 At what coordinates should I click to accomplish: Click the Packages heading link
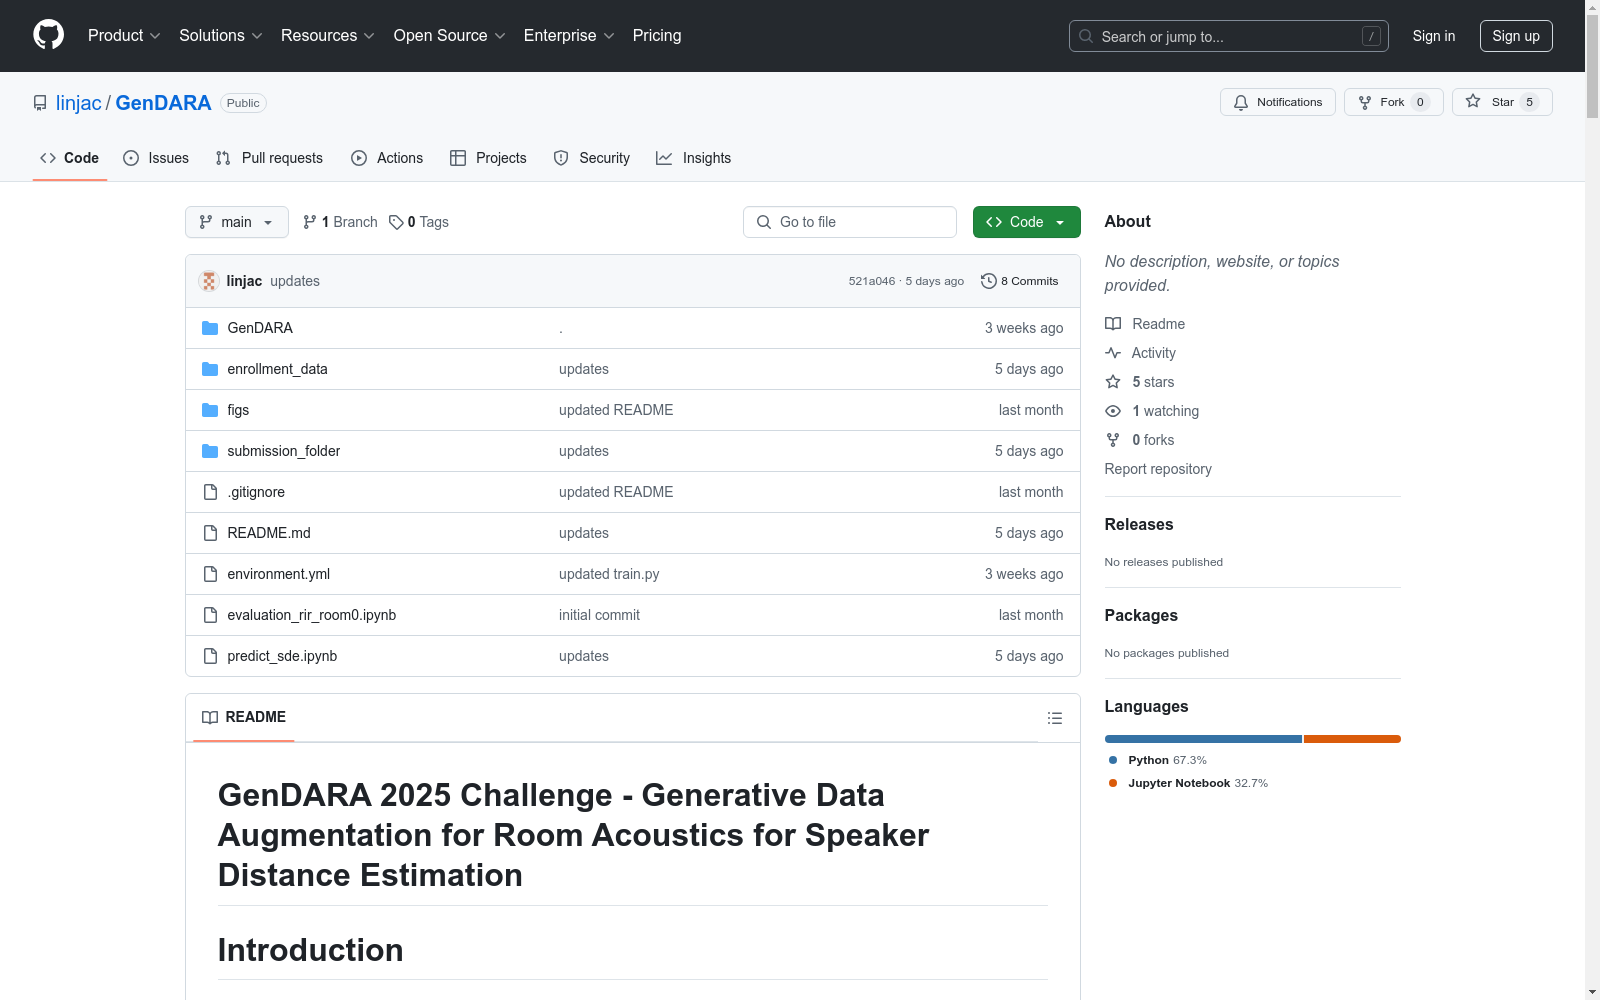click(x=1141, y=615)
